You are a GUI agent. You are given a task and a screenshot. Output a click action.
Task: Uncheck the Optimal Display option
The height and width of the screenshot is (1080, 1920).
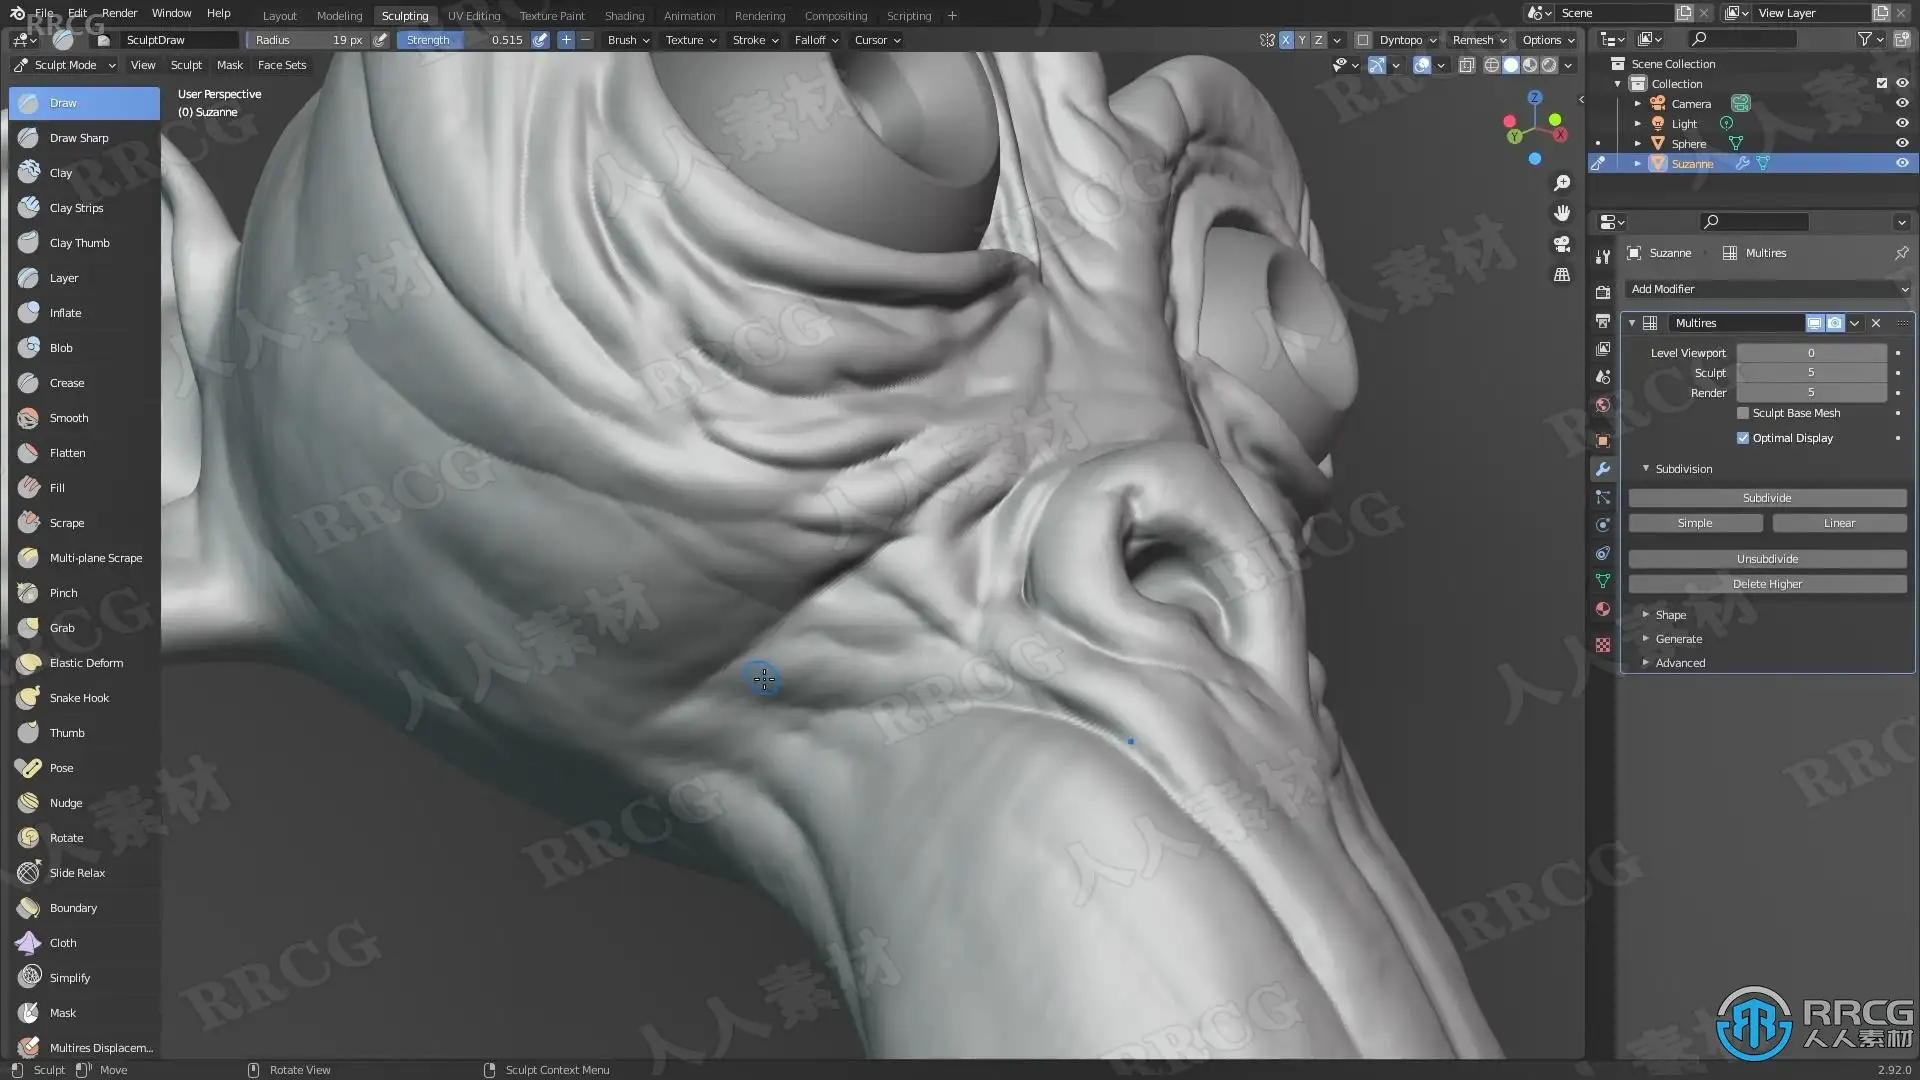1743,438
